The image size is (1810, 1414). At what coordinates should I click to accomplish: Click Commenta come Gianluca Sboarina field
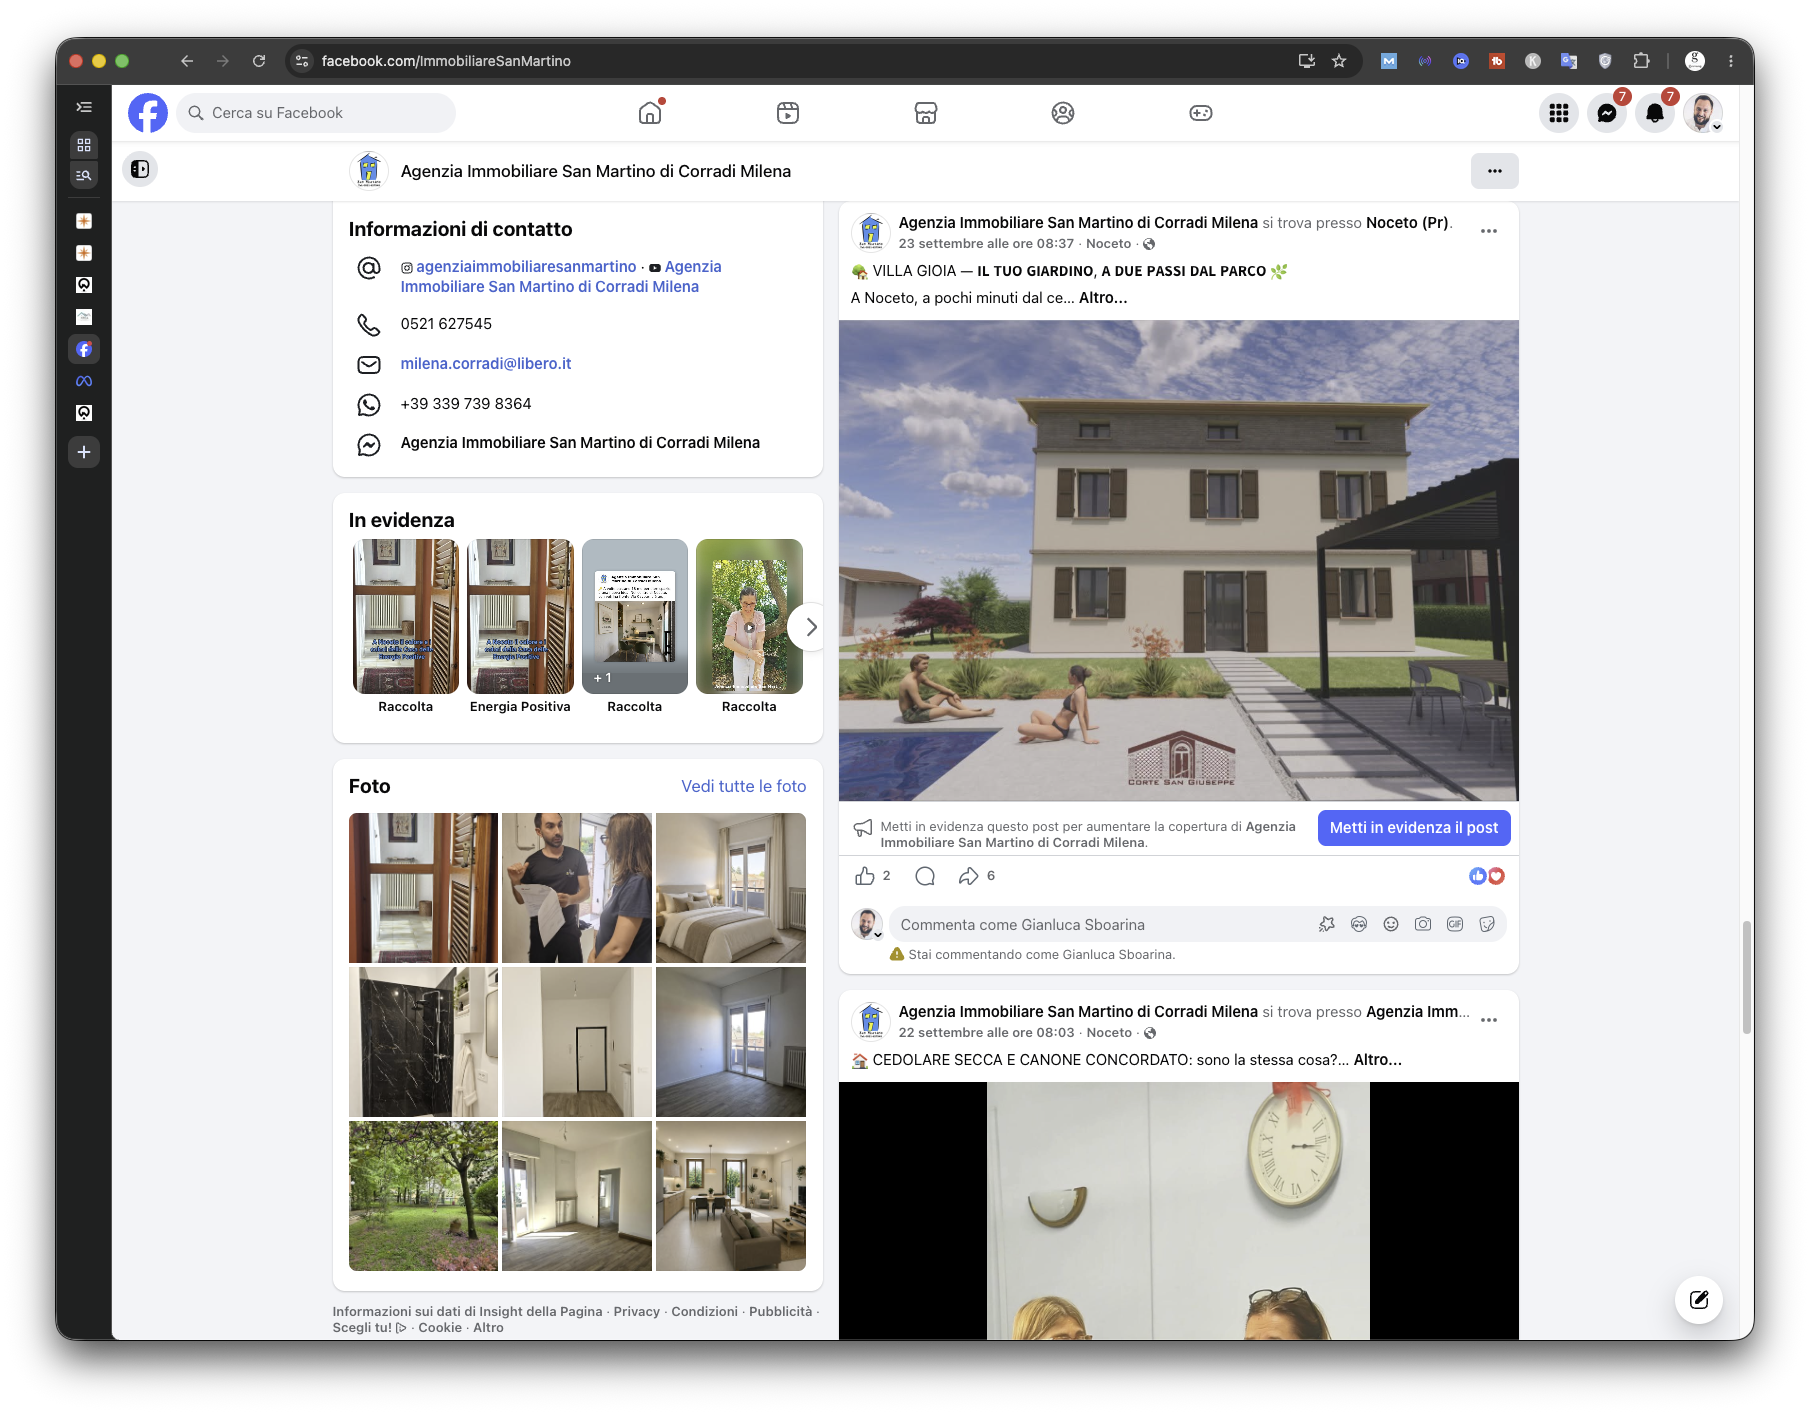coord(1100,924)
